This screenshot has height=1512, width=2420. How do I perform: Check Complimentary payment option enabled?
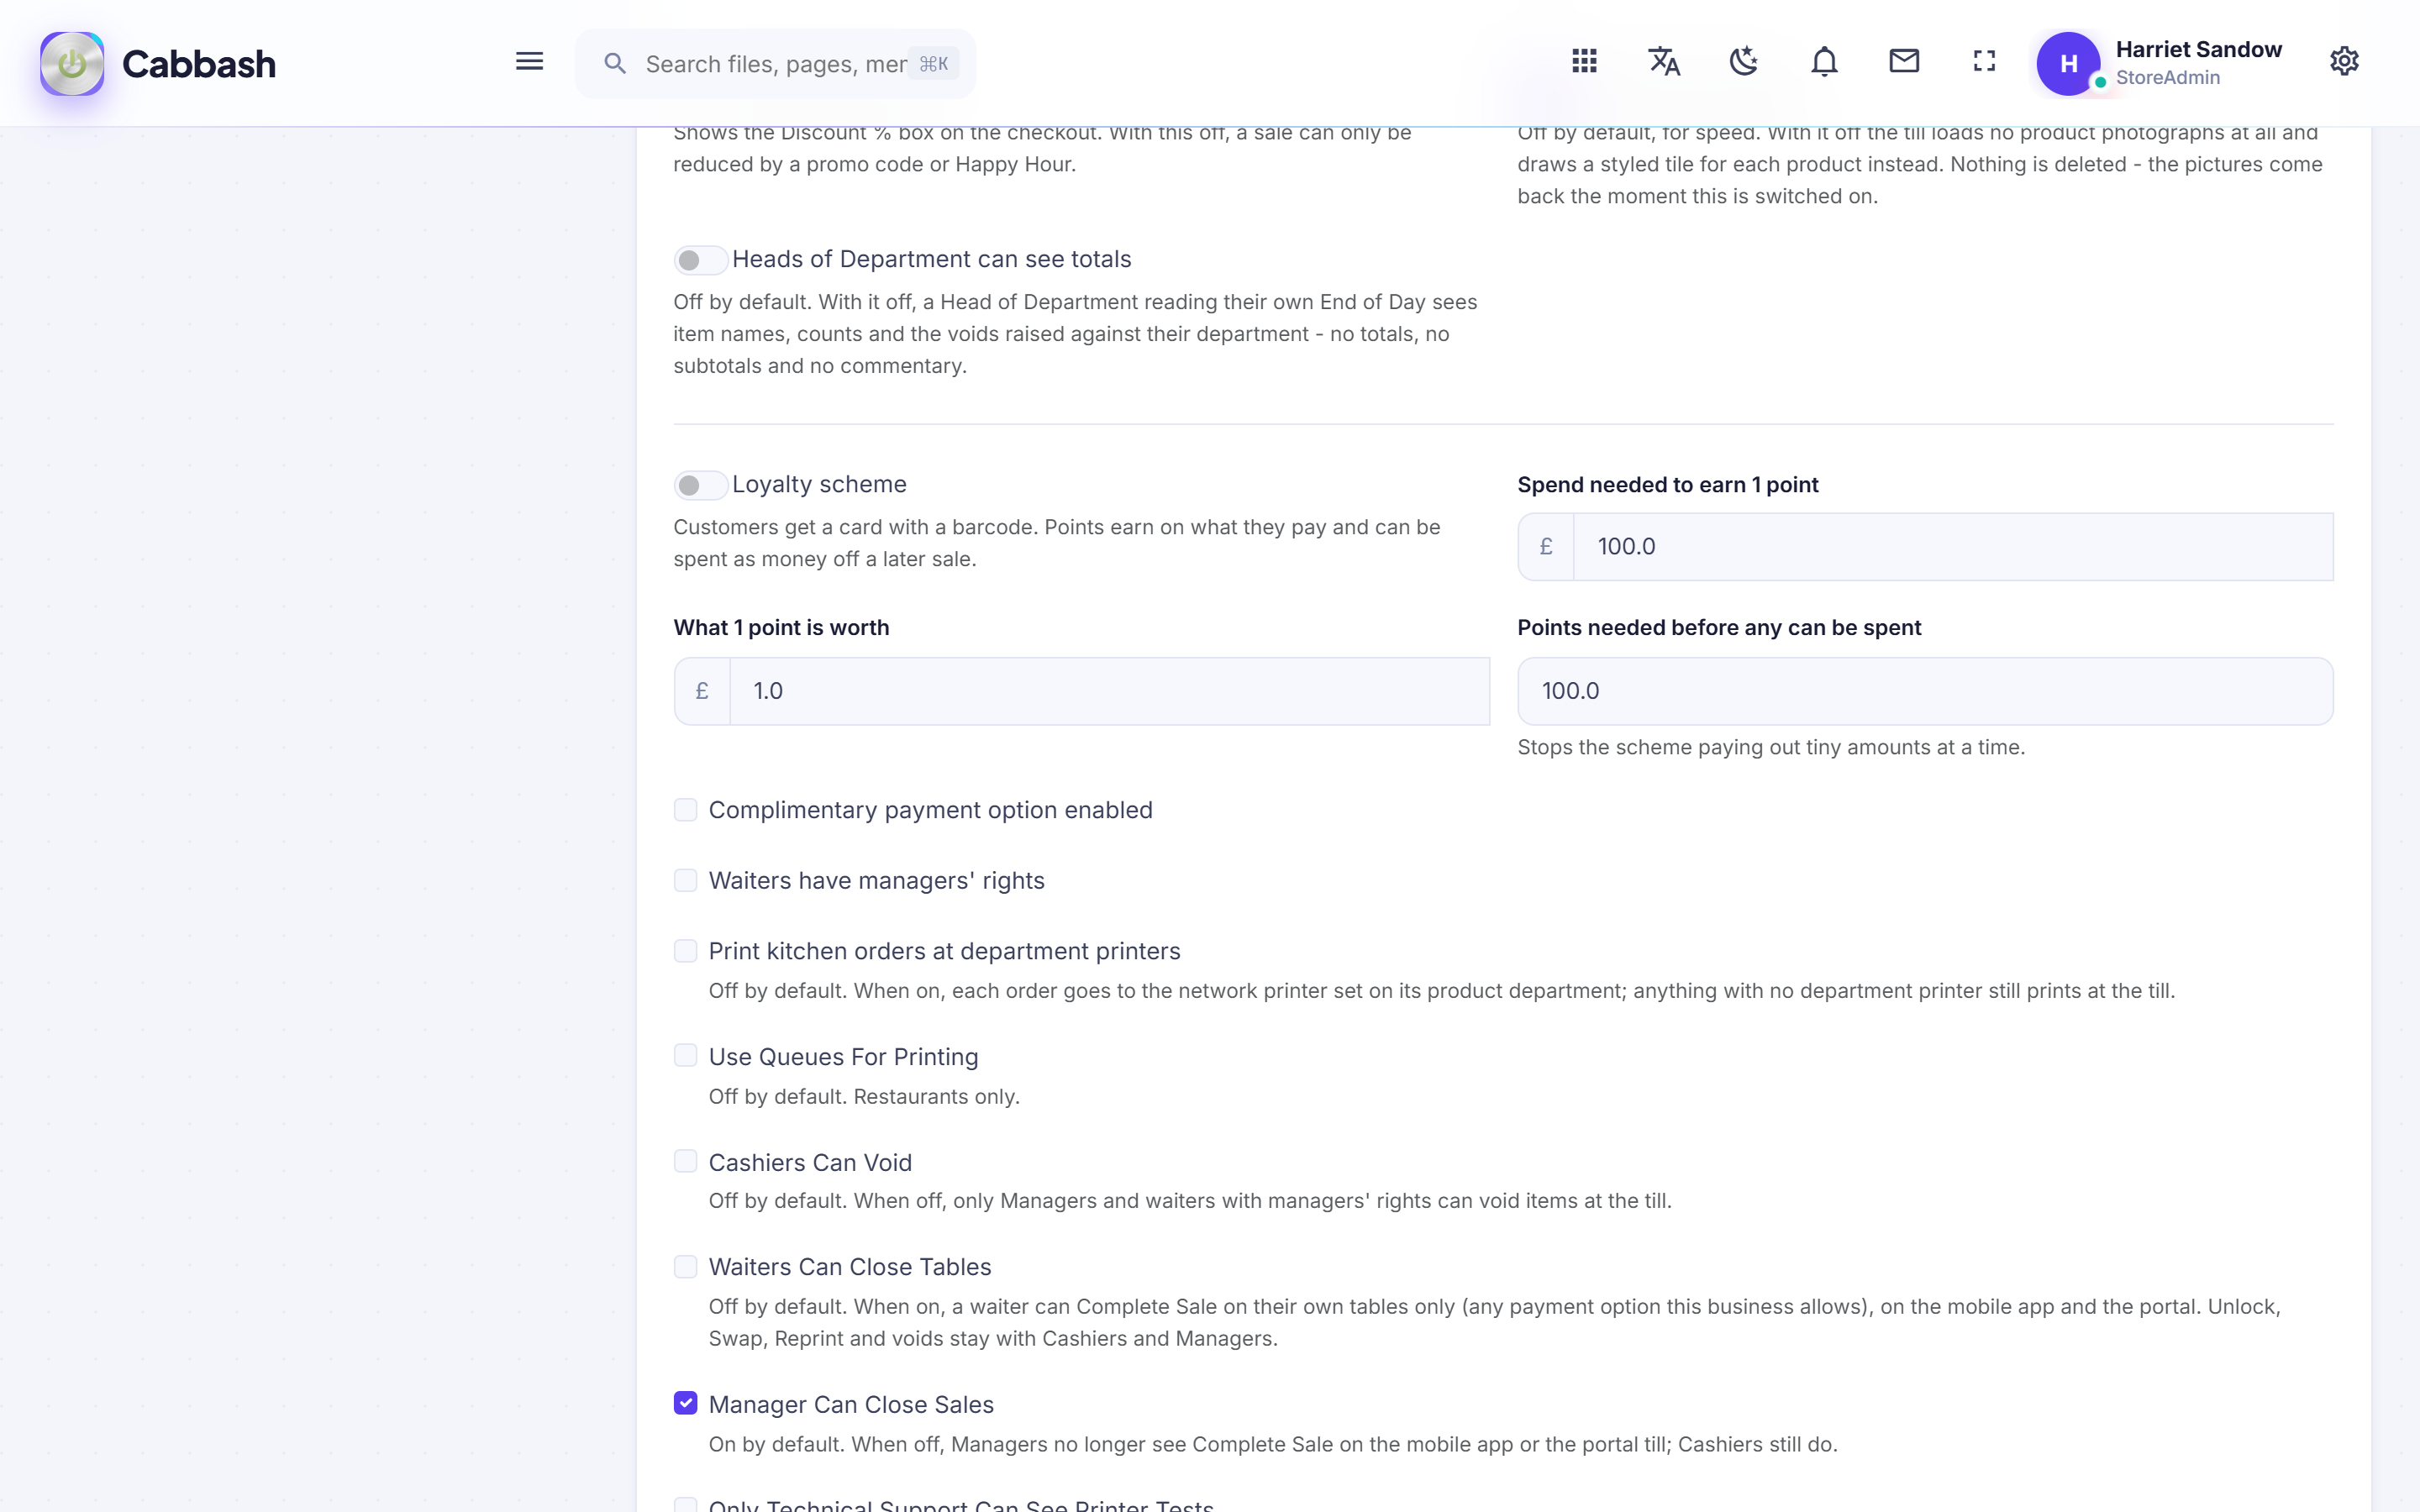[685, 809]
